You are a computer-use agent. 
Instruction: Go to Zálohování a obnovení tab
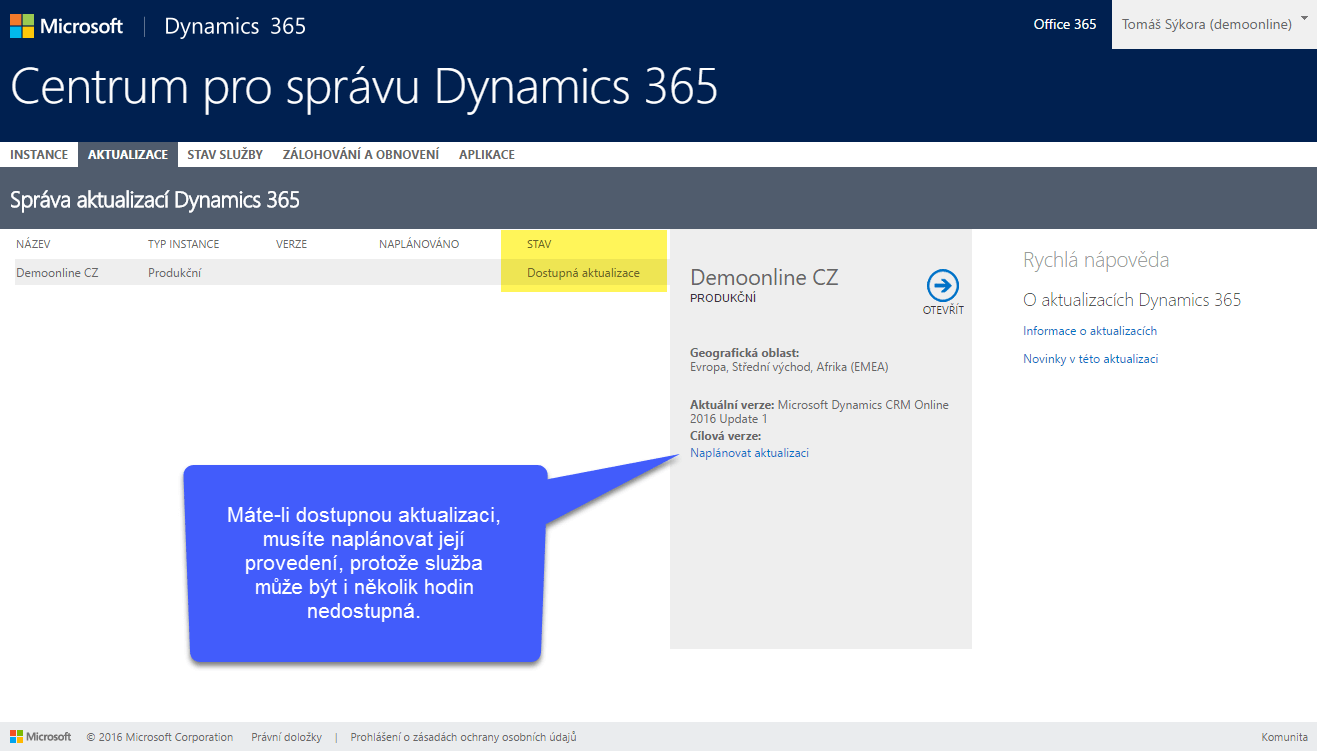point(361,155)
